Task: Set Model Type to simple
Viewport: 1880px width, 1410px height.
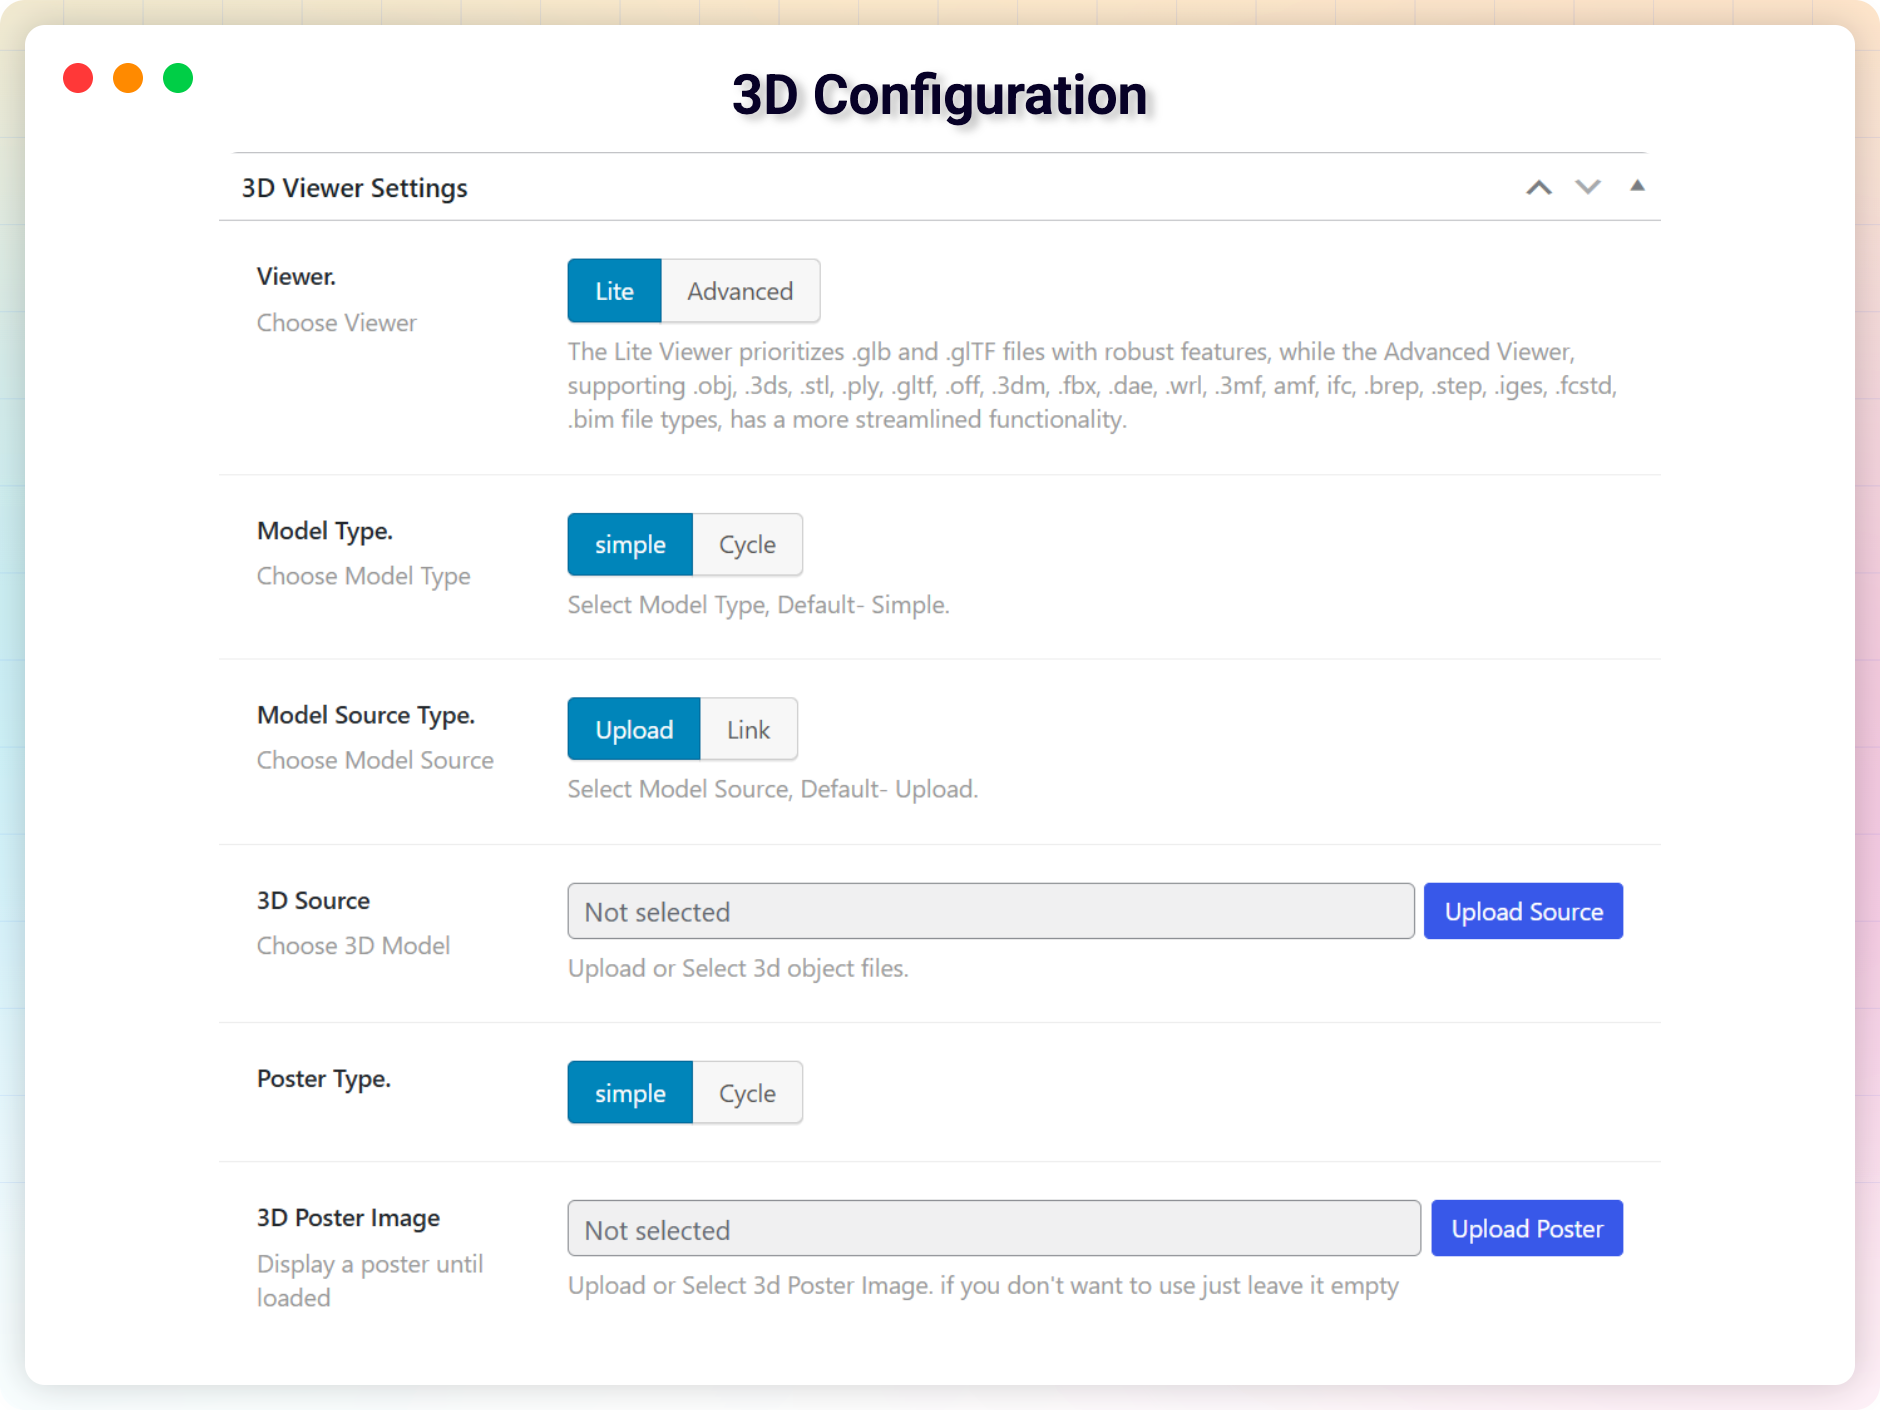Action: click(630, 545)
